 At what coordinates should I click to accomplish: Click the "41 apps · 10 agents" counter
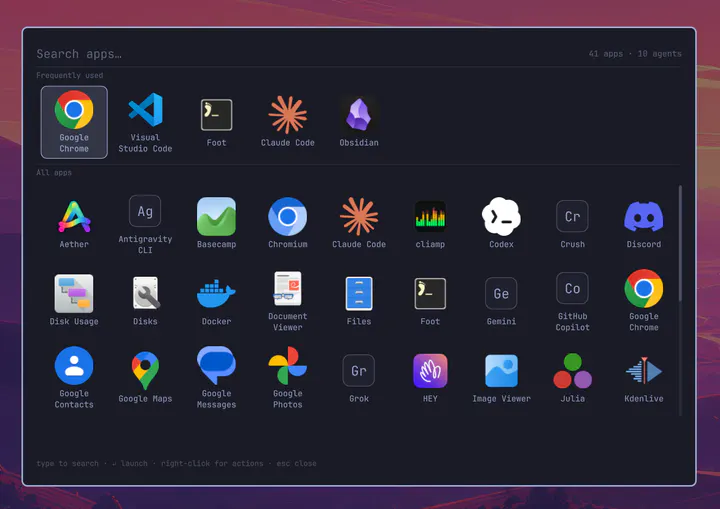click(635, 54)
